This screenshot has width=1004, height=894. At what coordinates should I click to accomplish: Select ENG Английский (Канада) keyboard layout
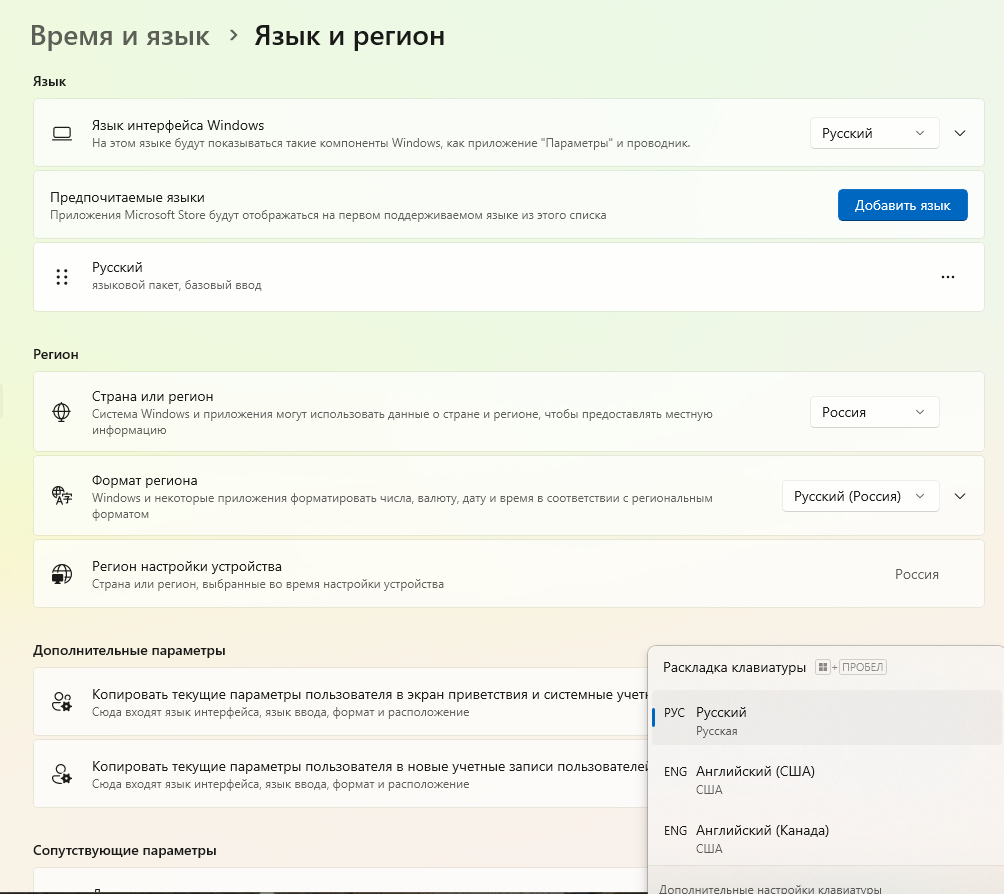[x=826, y=838]
